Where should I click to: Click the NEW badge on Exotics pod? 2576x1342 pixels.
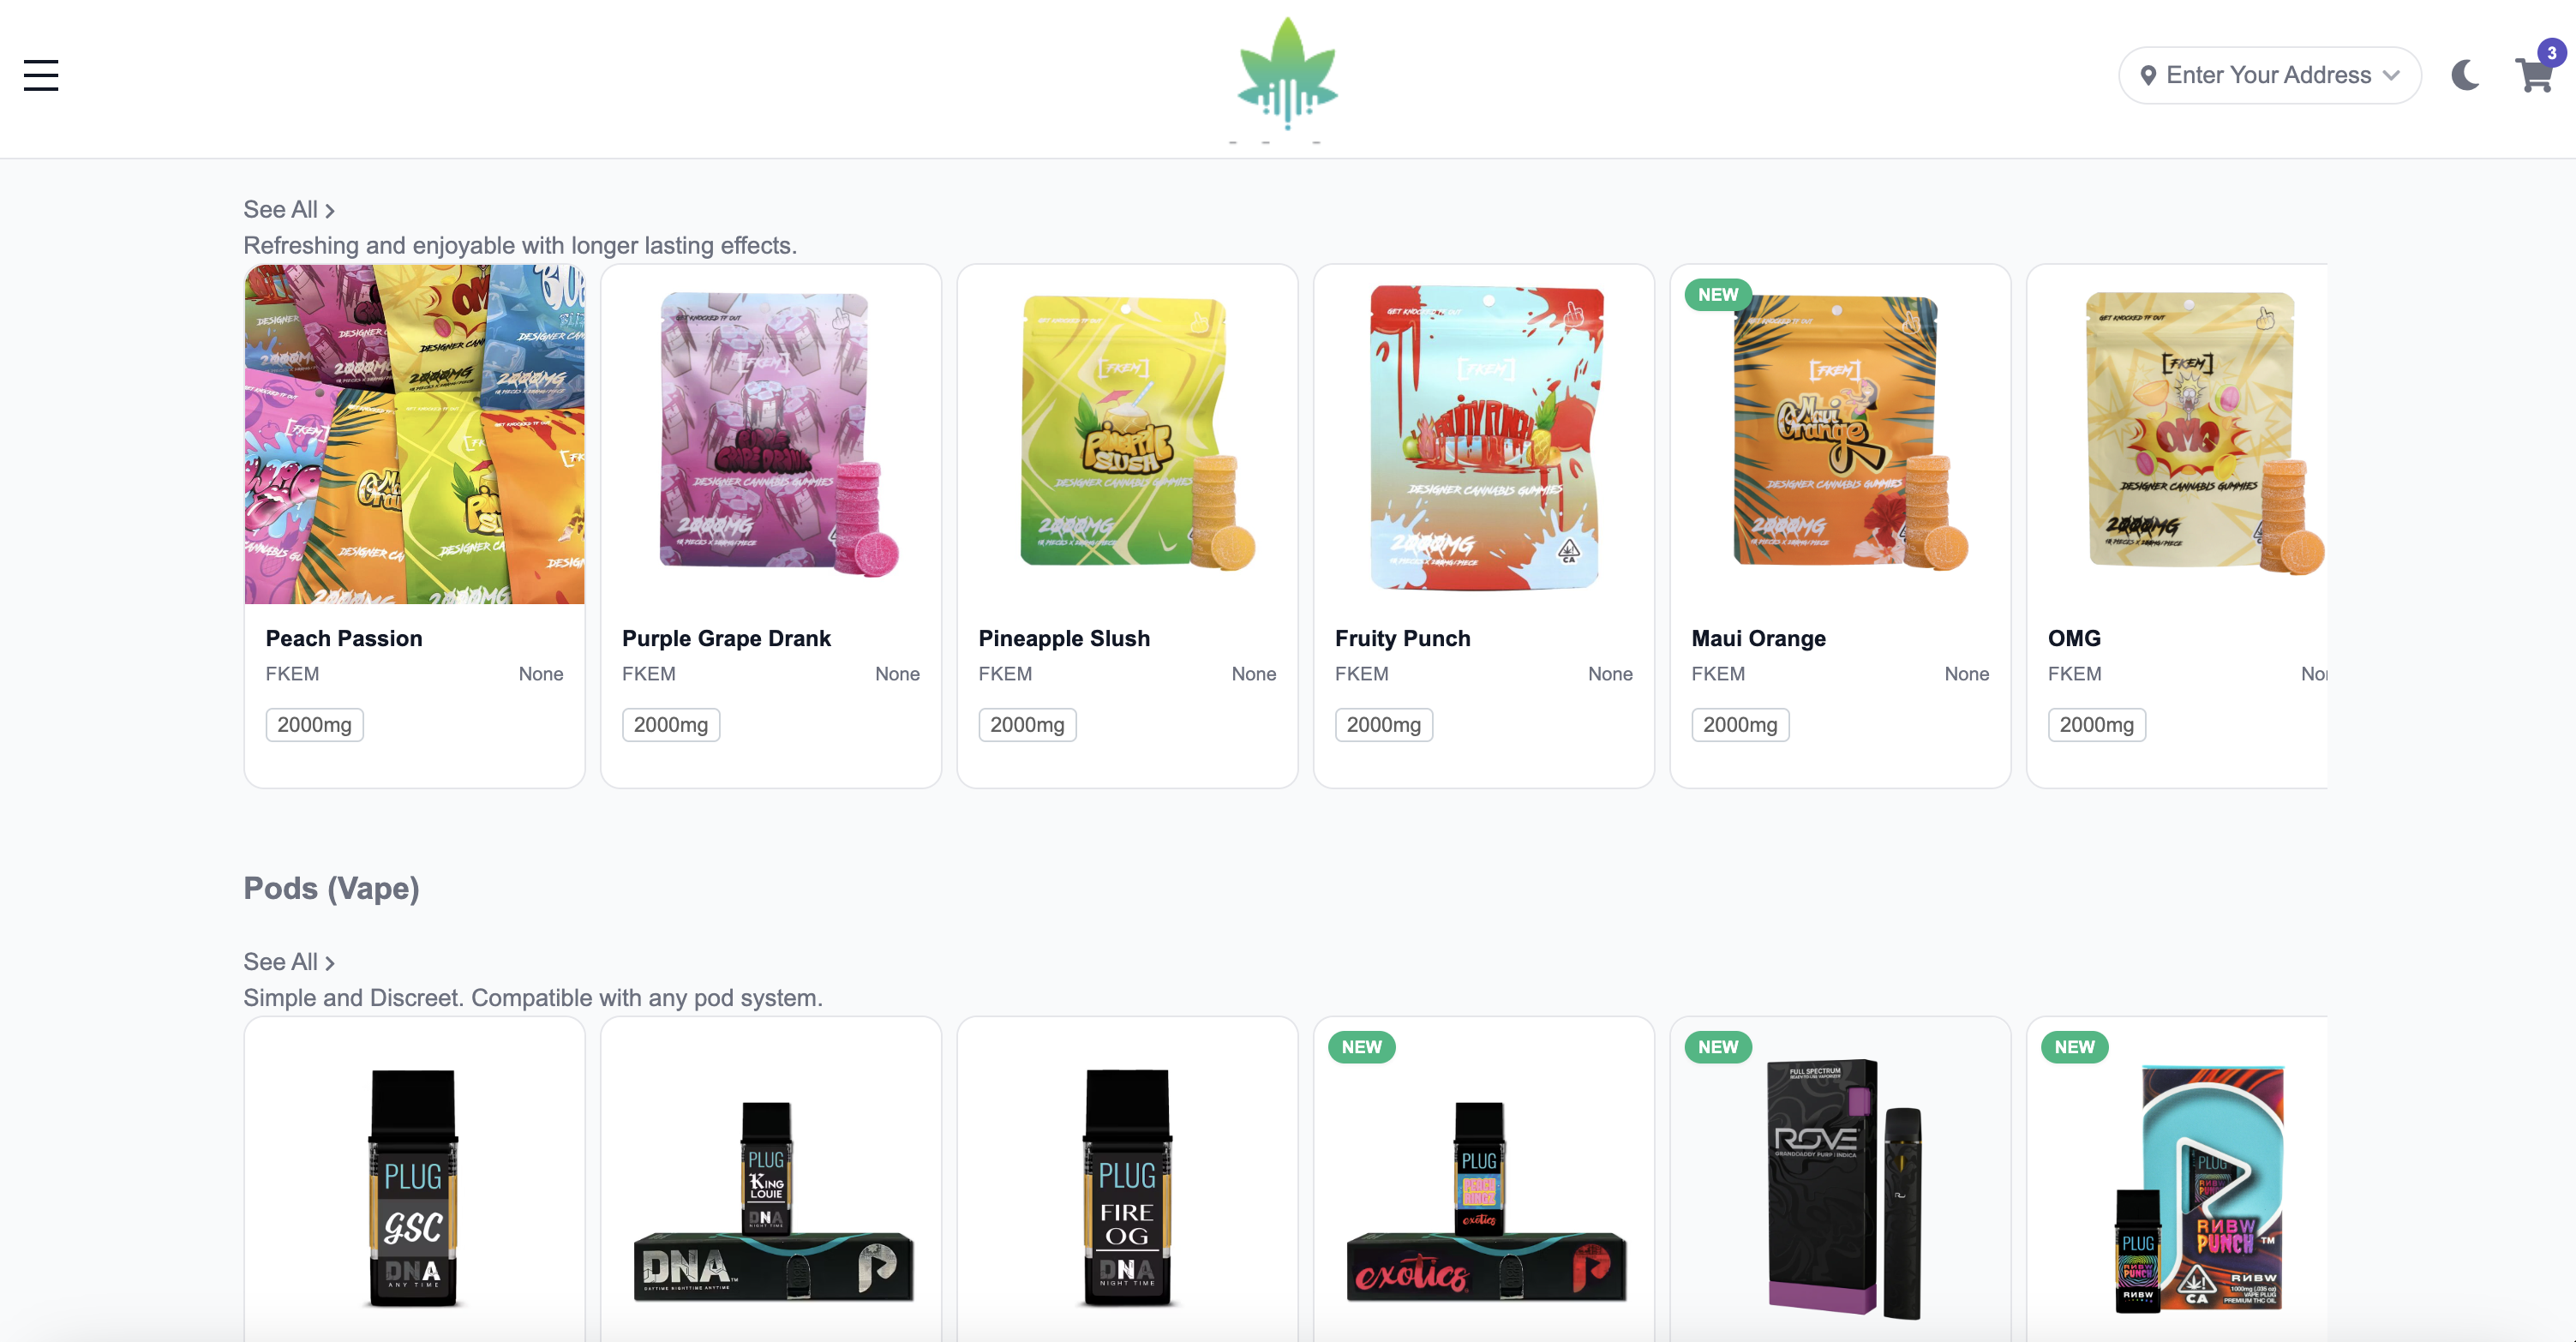tap(1362, 1047)
